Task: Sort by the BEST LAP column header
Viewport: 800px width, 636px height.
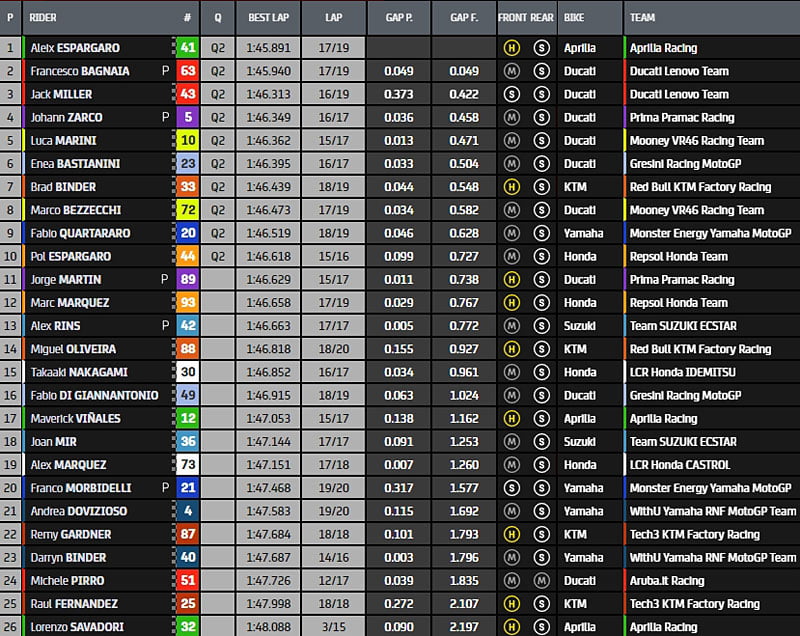Action: coord(269,18)
